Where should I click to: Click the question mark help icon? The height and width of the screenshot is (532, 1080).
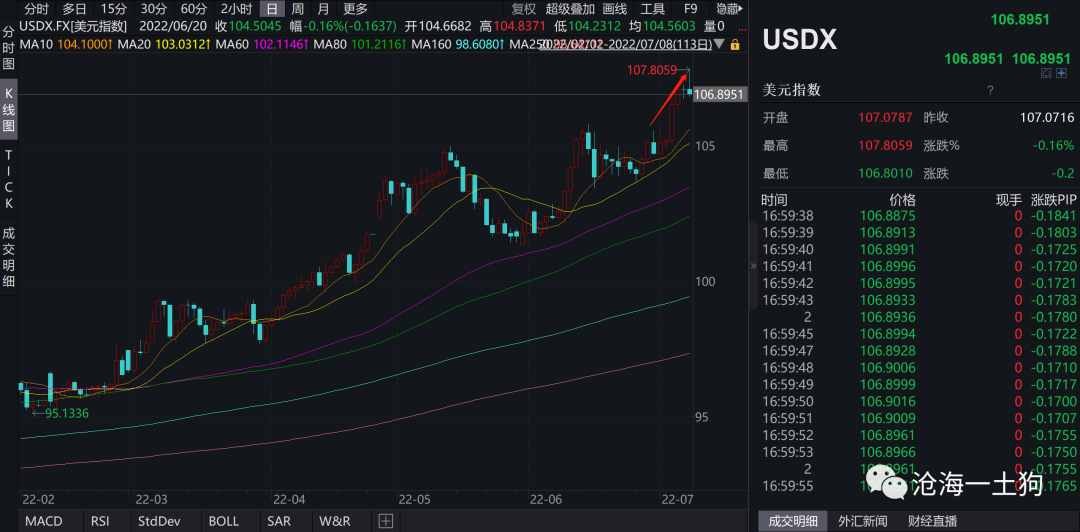coord(990,90)
